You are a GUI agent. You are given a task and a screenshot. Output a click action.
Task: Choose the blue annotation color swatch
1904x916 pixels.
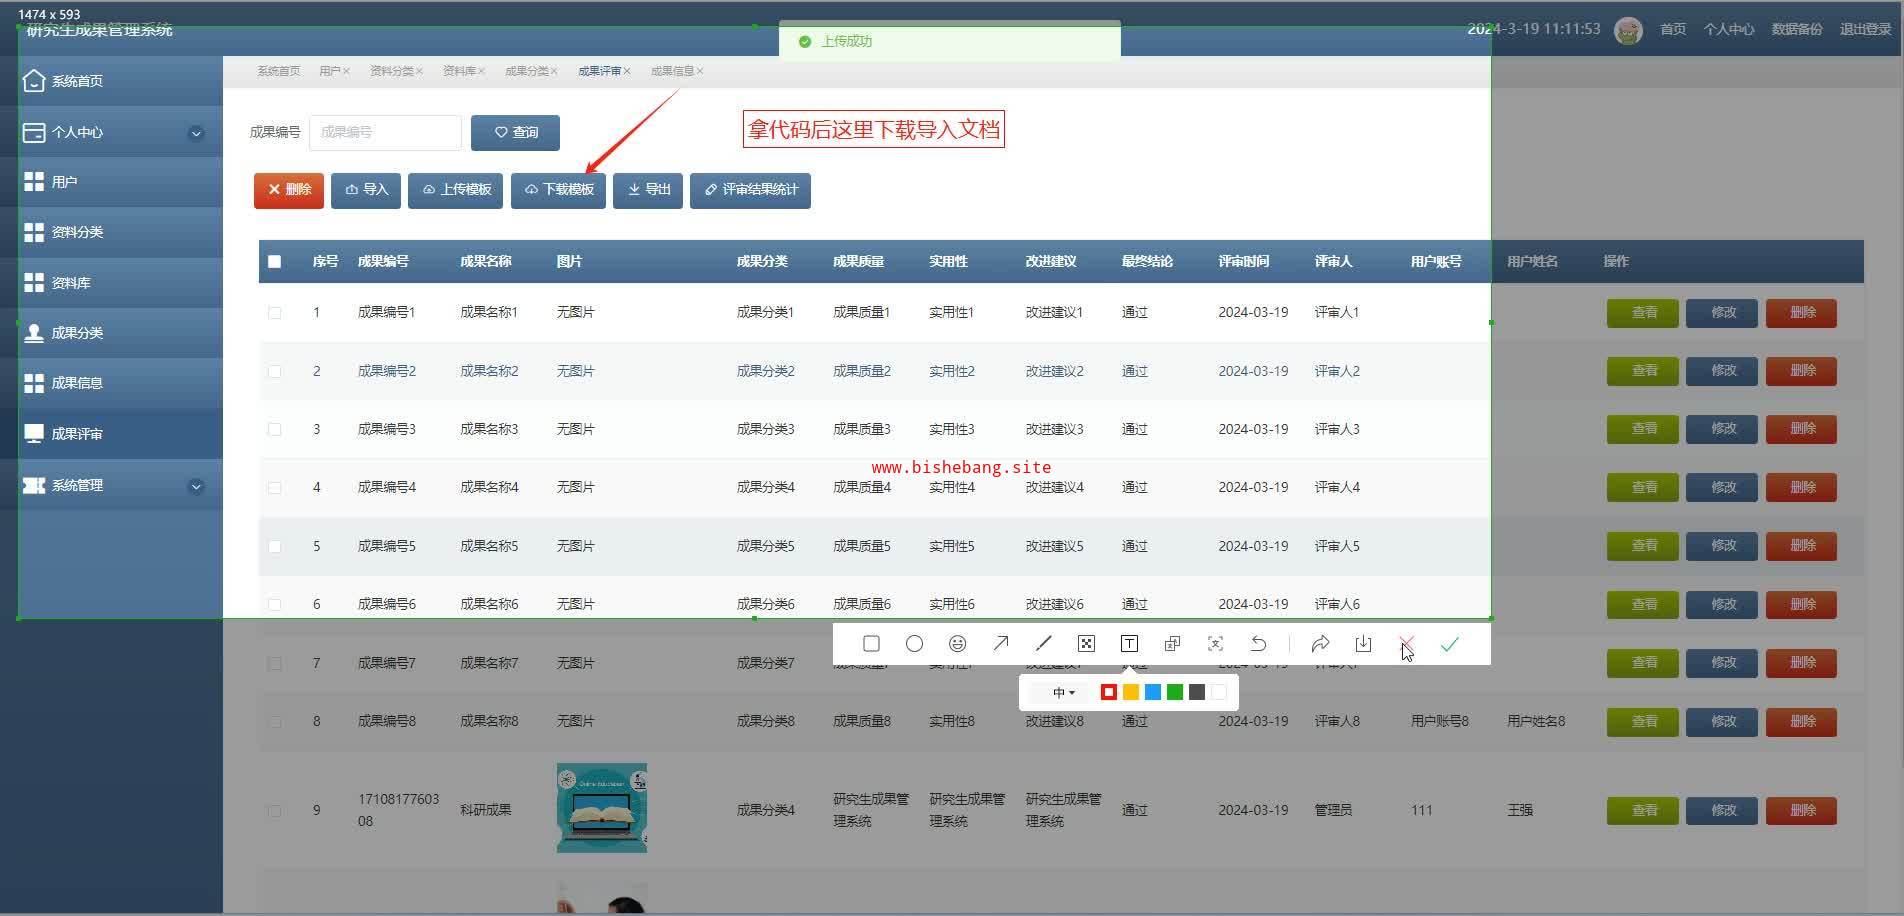point(1153,692)
